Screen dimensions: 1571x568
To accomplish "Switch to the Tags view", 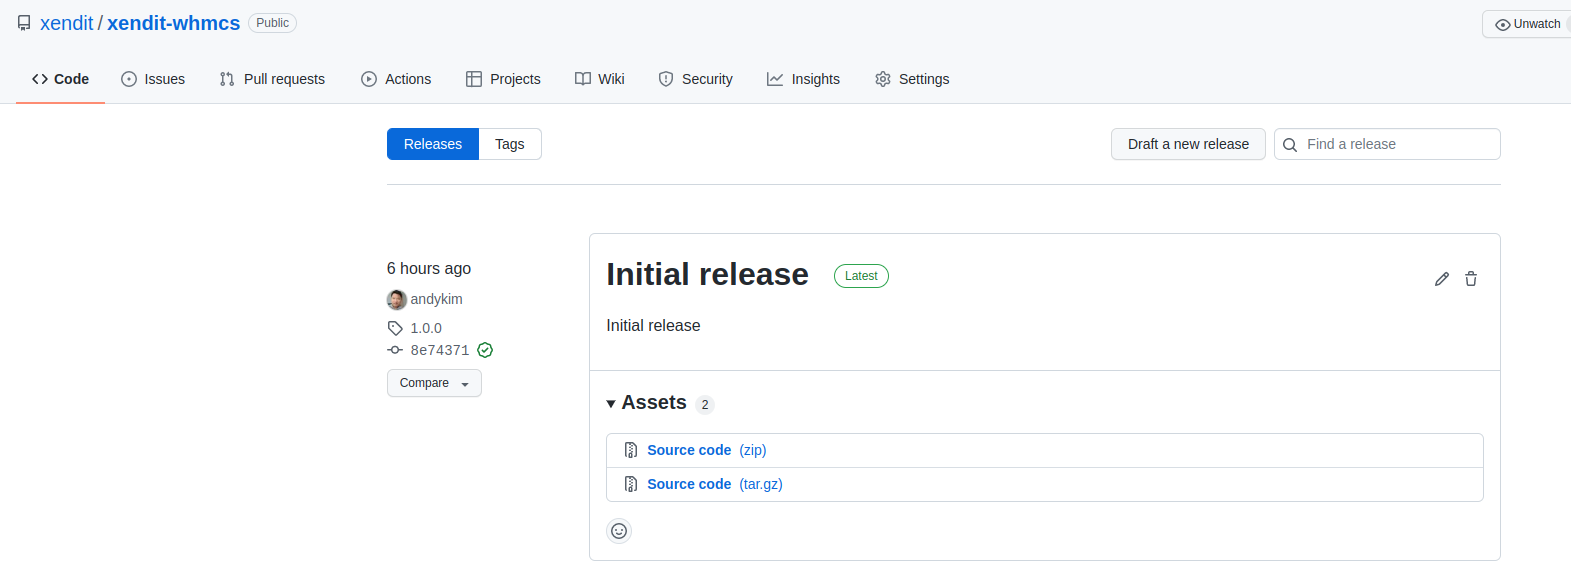I will (x=510, y=144).
